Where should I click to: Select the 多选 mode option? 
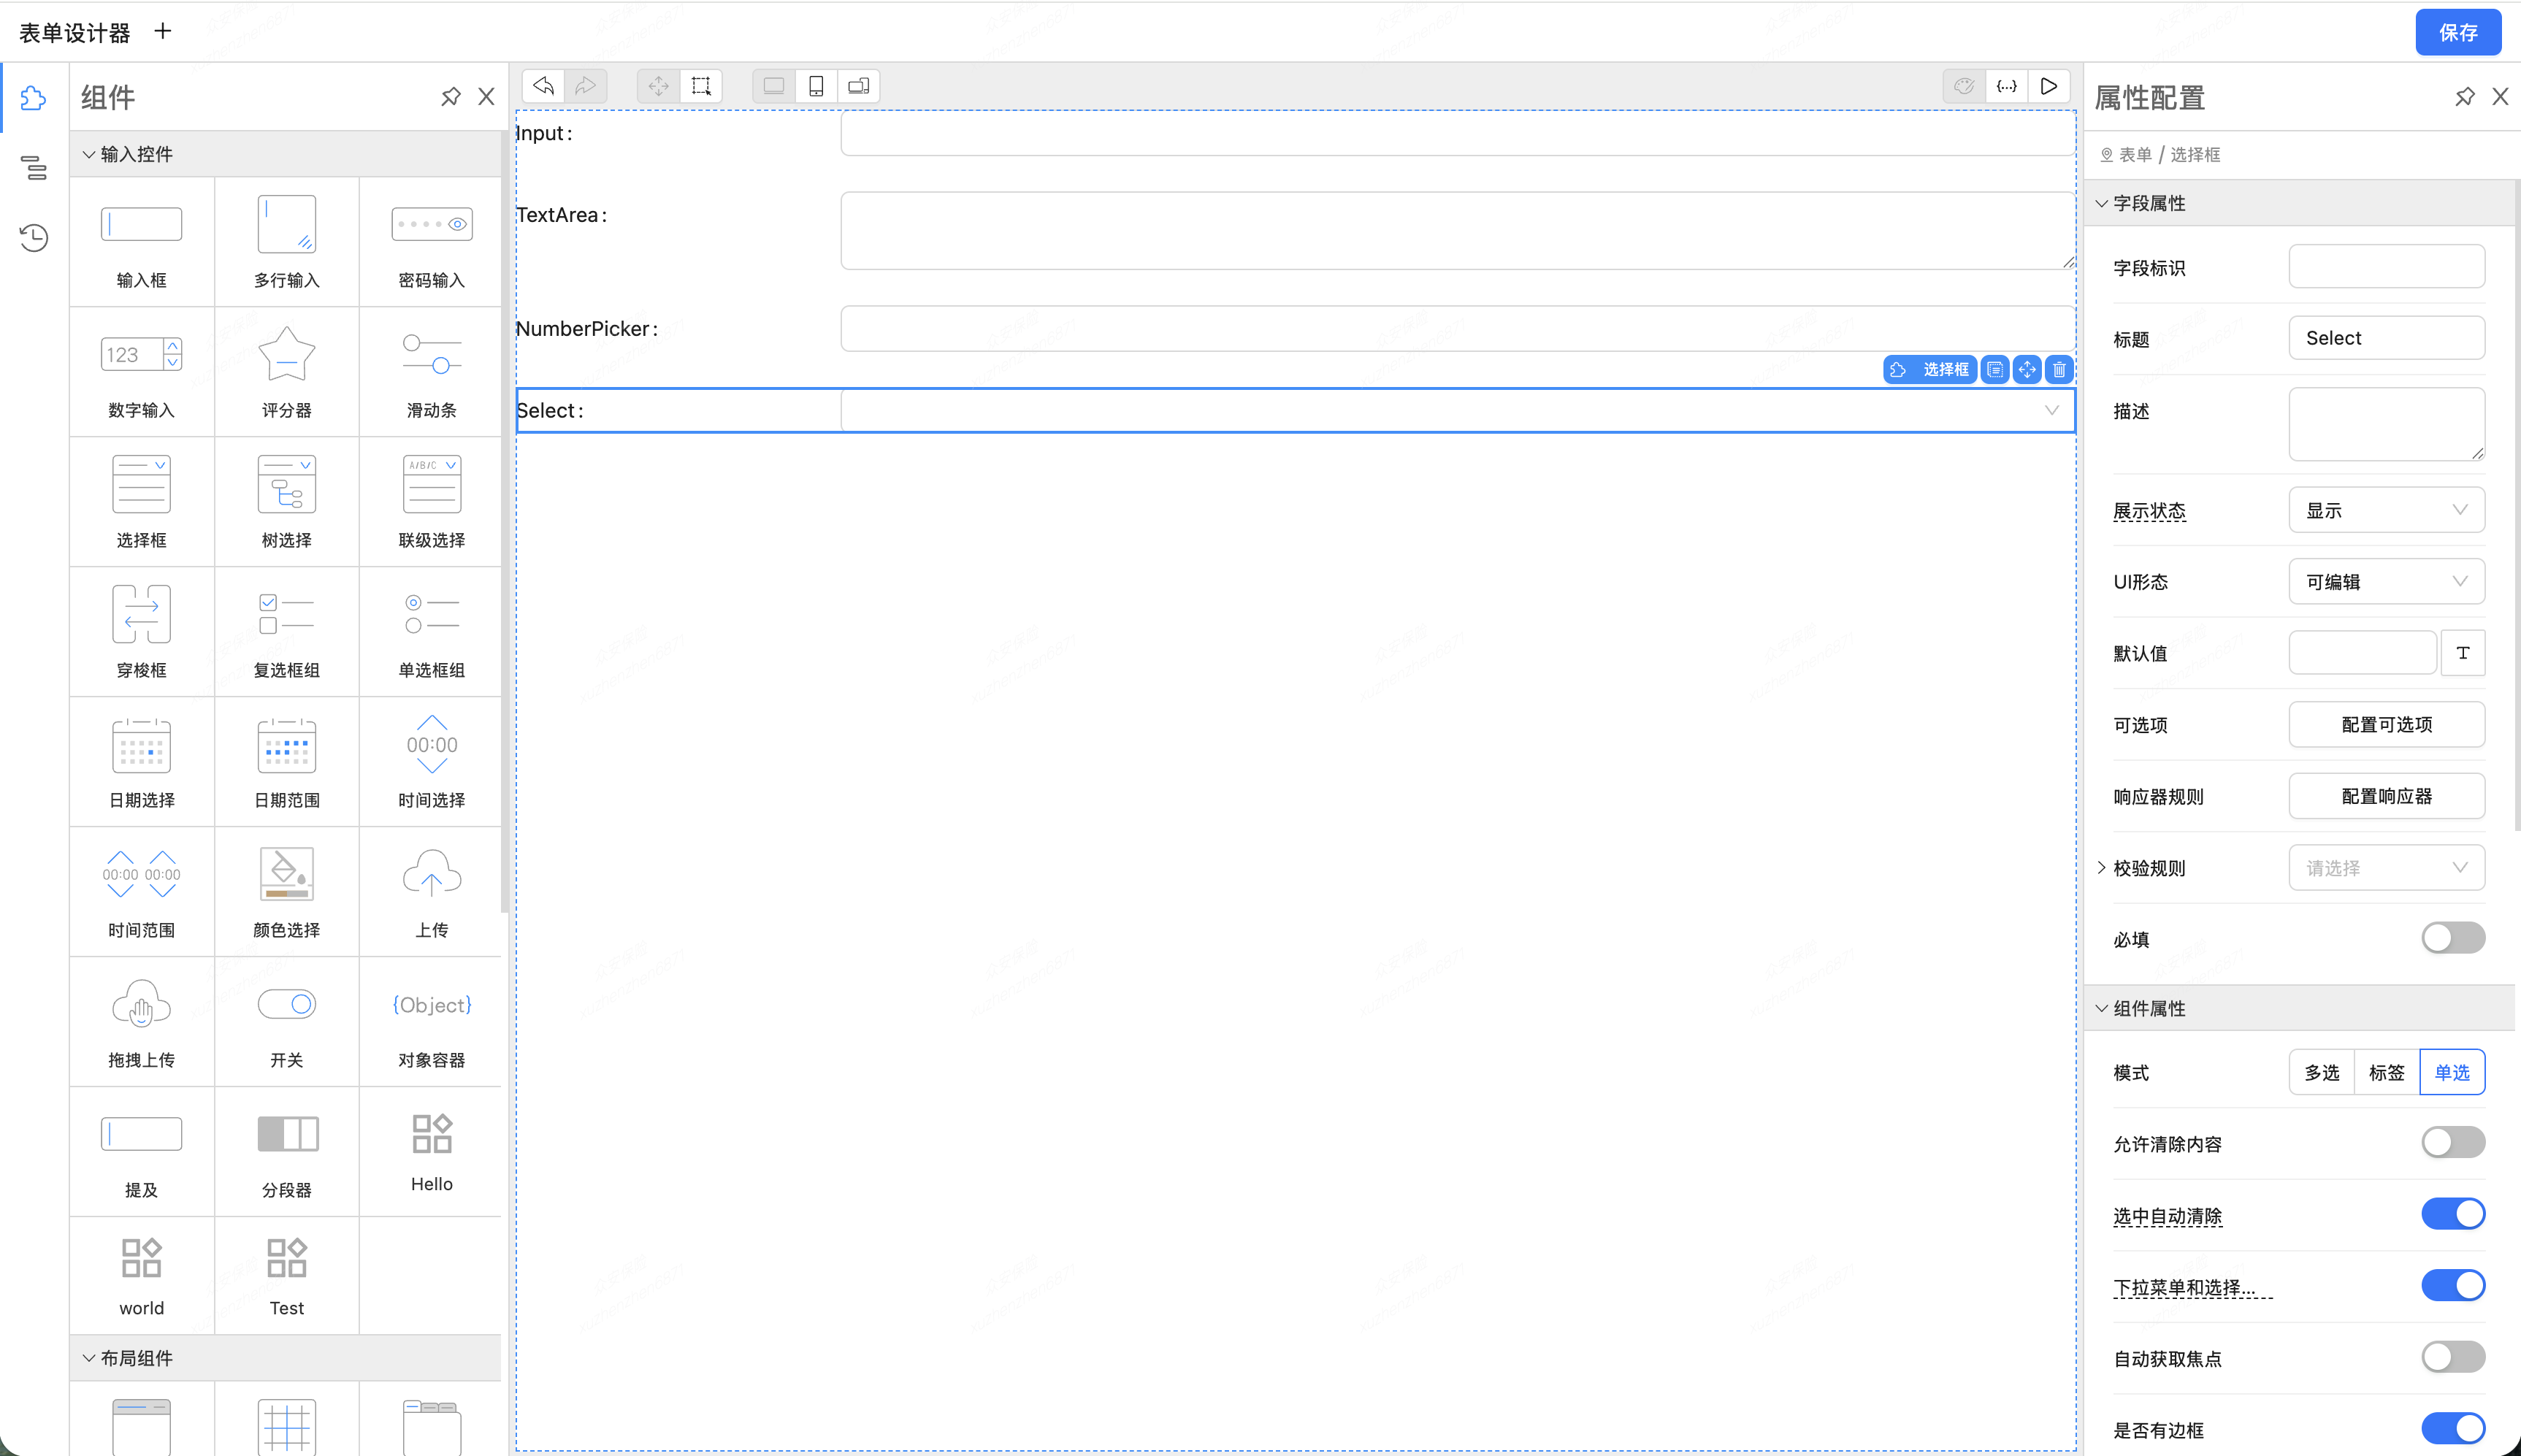(2321, 1072)
